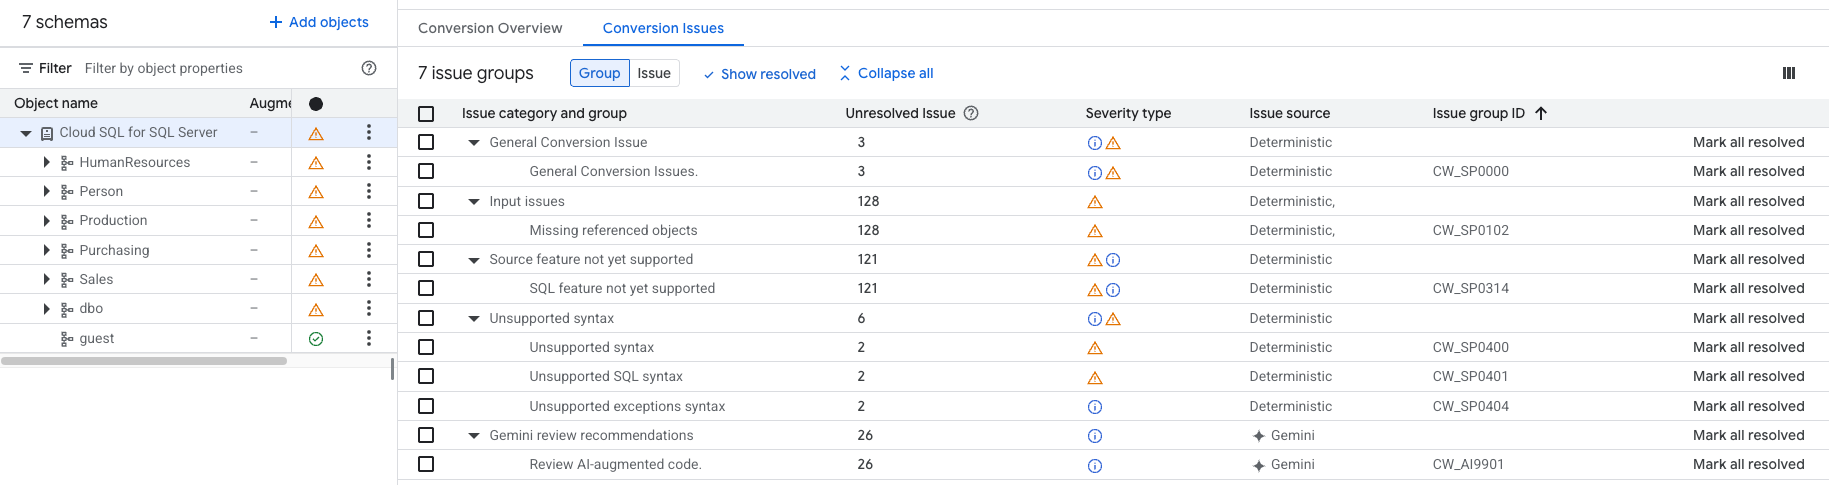Select the checkbox for Unsupported SQL syntax row
The width and height of the screenshot is (1829, 485).
click(x=426, y=376)
